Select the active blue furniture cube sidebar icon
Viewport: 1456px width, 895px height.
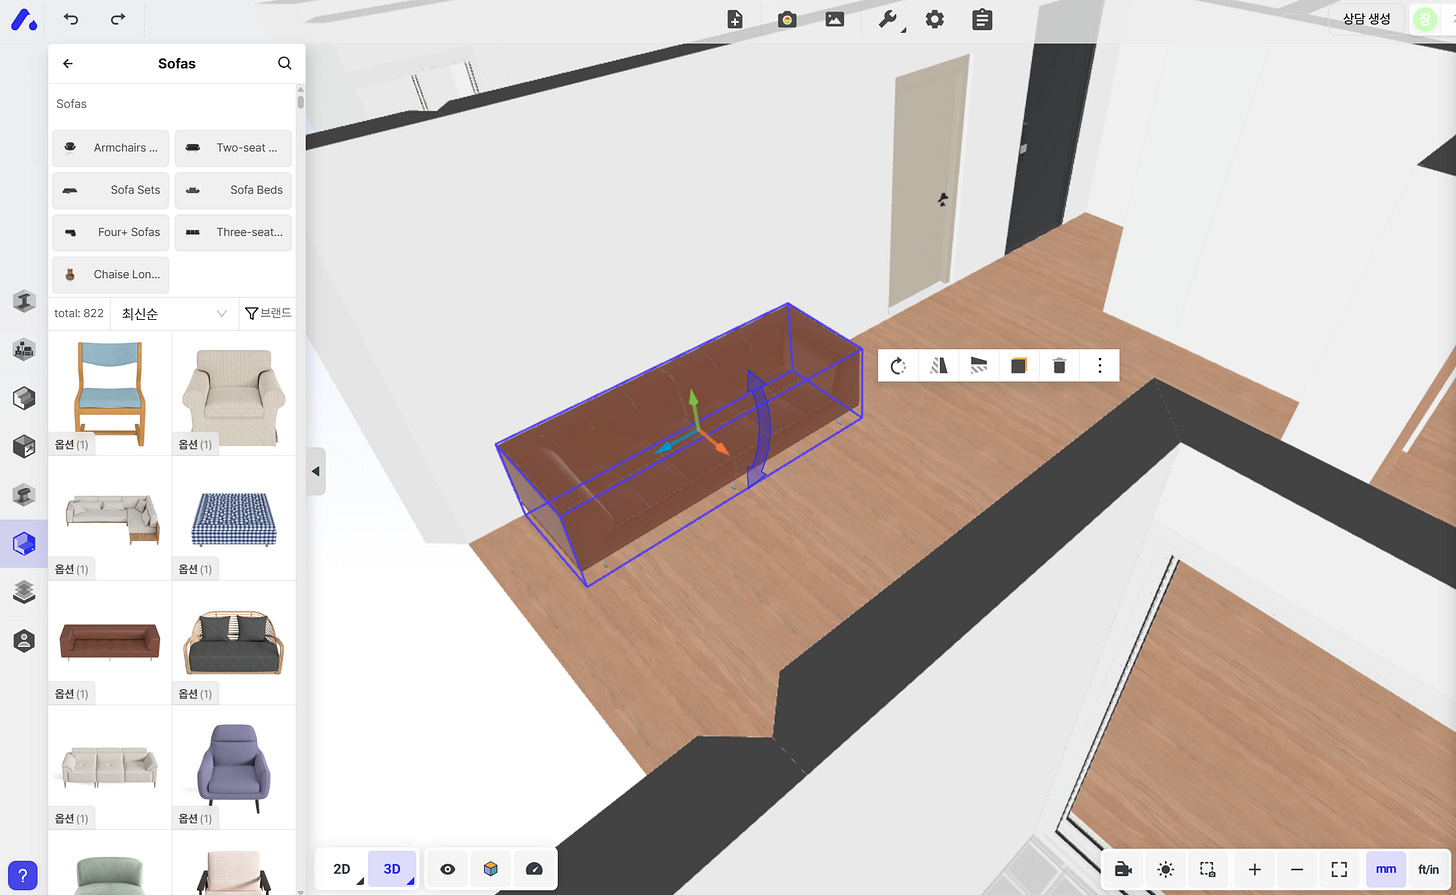click(x=24, y=543)
